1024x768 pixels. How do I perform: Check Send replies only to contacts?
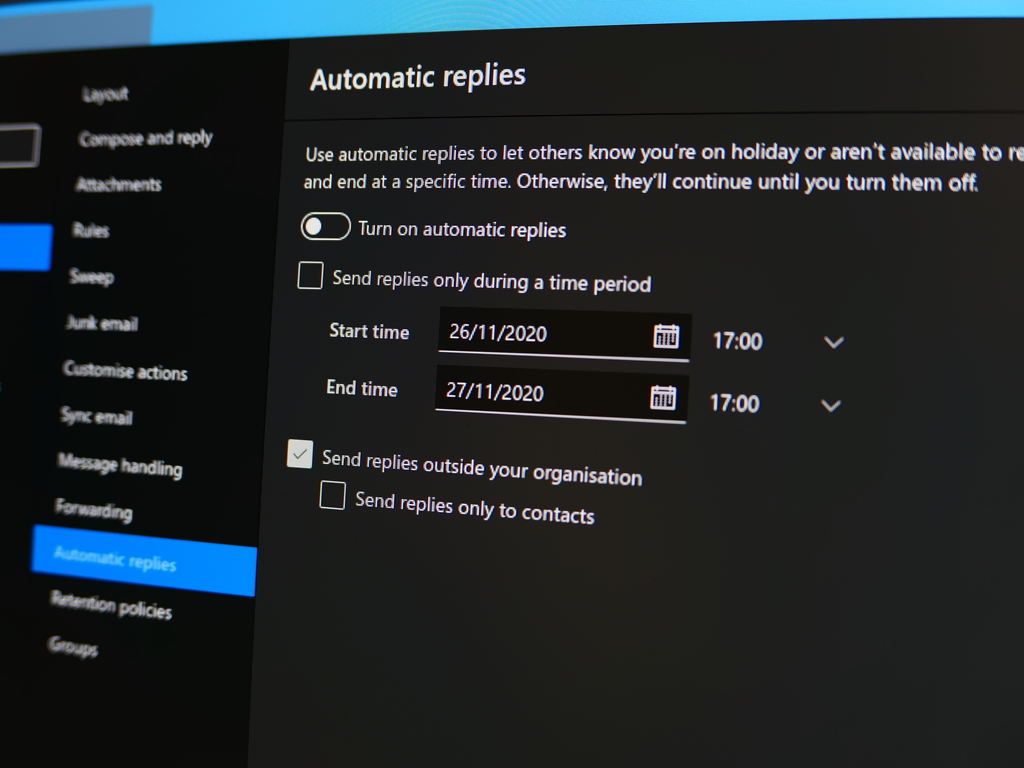(x=332, y=495)
